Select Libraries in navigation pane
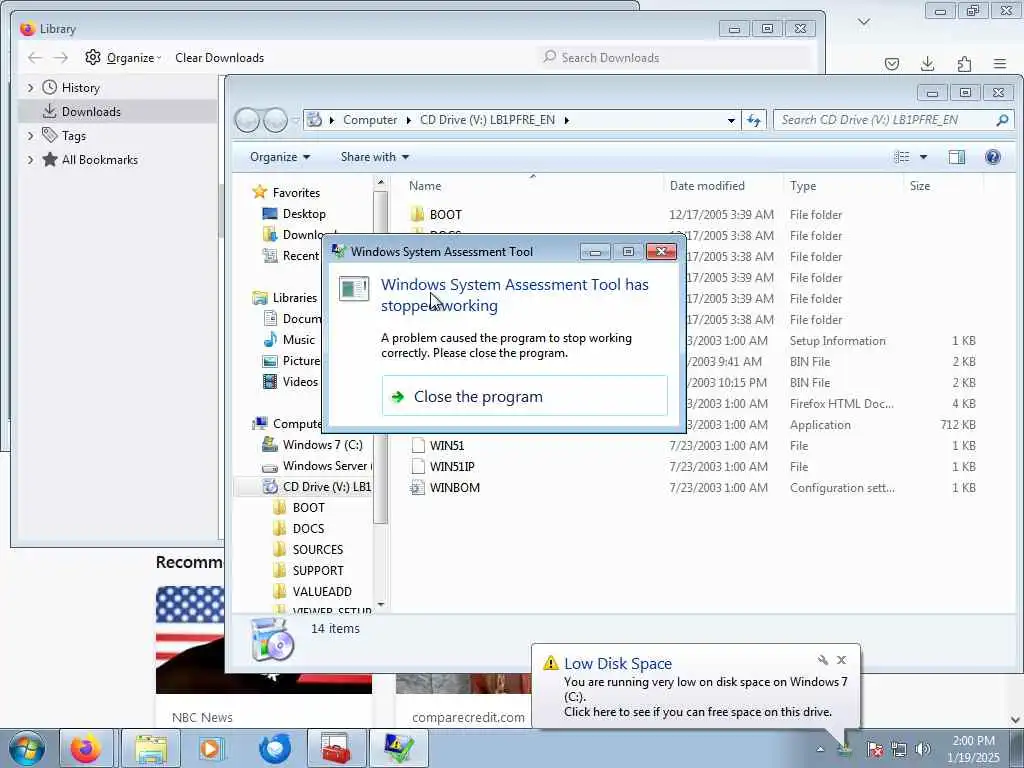Screen dimensions: 1024x768 coord(295,298)
